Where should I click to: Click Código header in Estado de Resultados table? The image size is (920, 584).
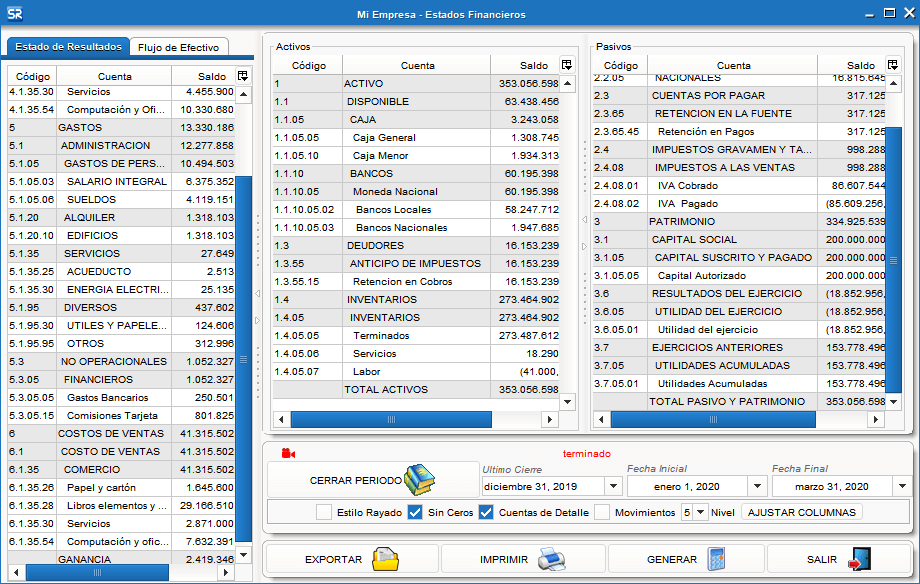32,76
